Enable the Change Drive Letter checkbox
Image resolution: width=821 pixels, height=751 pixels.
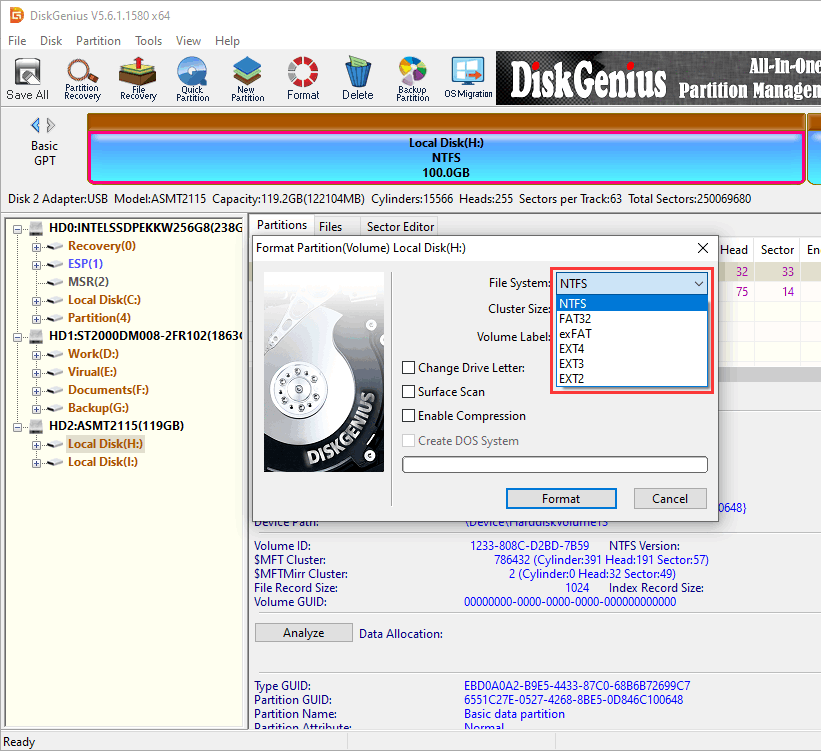pyautogui.click(x=409, y=368)
